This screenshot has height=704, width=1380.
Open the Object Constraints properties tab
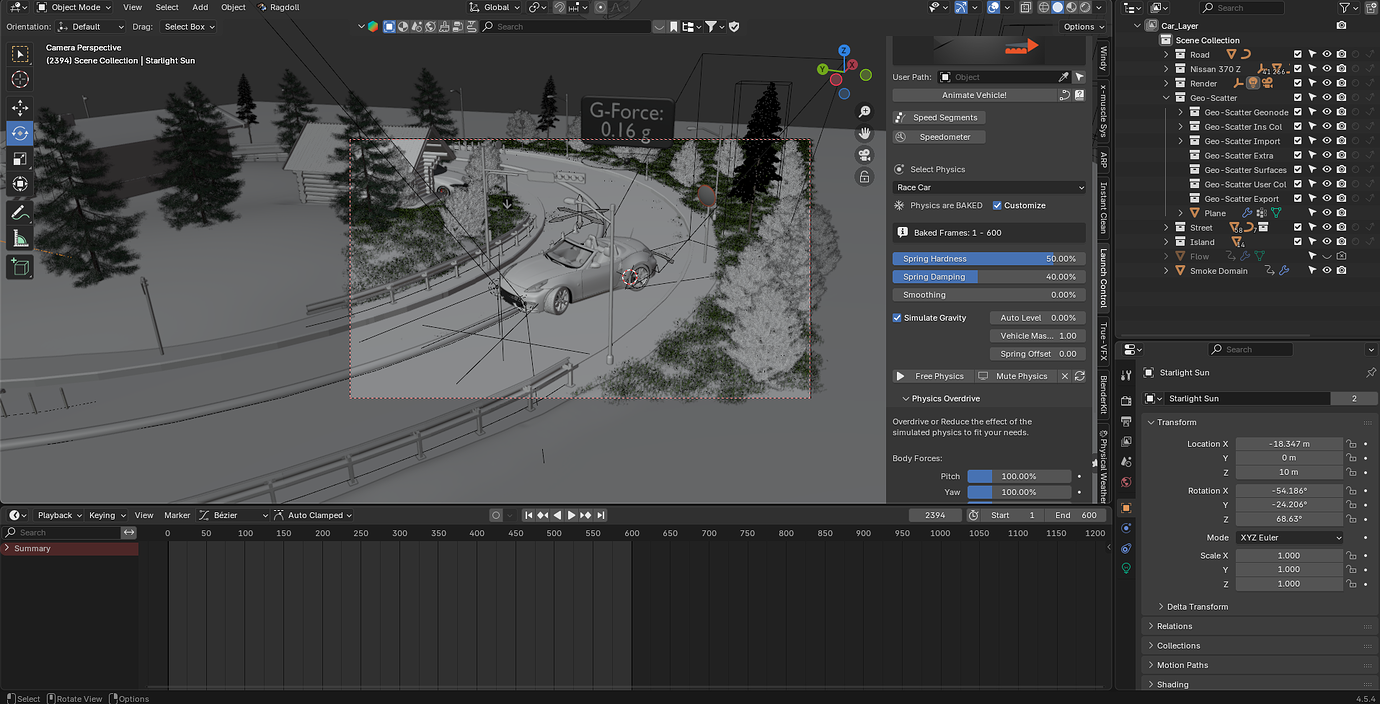(1126, 548)
